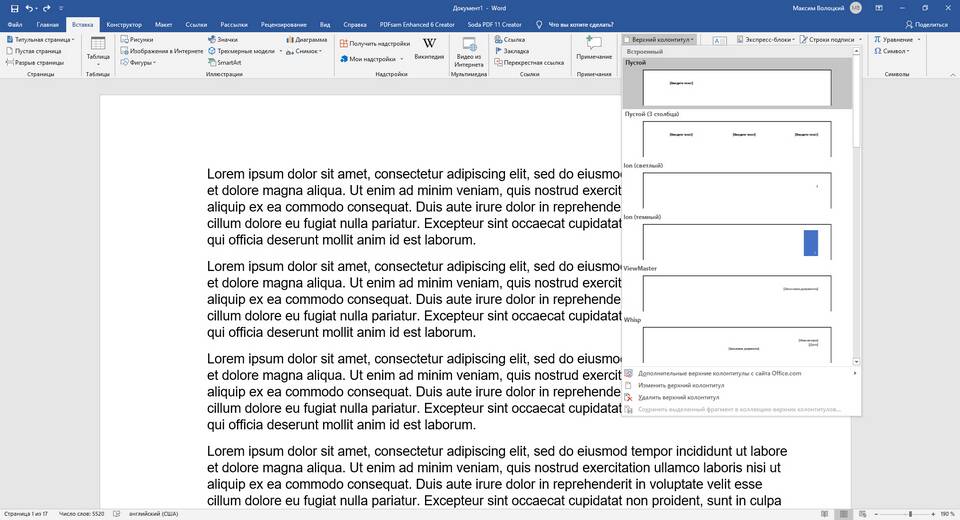Toggle web layout view in status bar

pyautogui.click(x=862, y=514)
